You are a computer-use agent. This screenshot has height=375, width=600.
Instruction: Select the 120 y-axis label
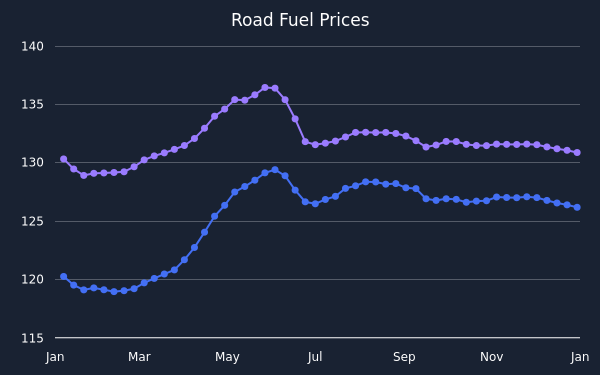(x=33, y=279)
